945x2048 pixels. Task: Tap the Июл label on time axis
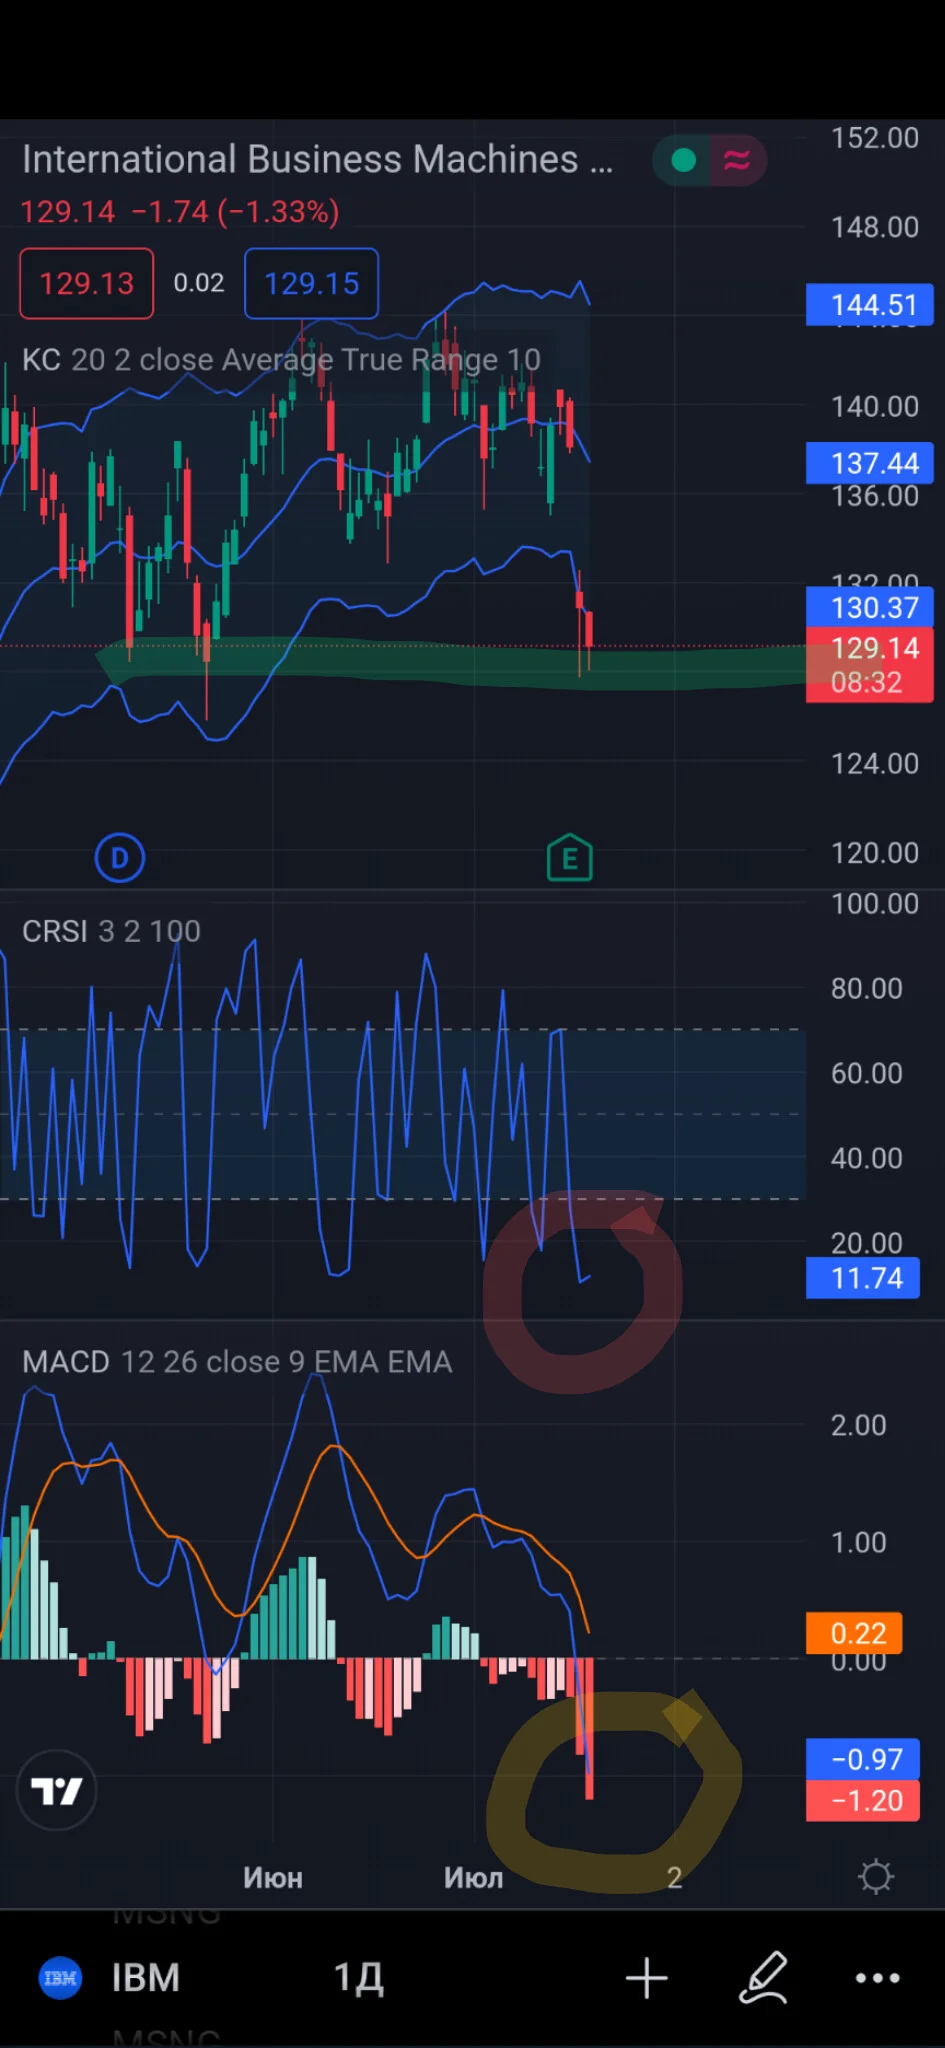pos(474,1877)
